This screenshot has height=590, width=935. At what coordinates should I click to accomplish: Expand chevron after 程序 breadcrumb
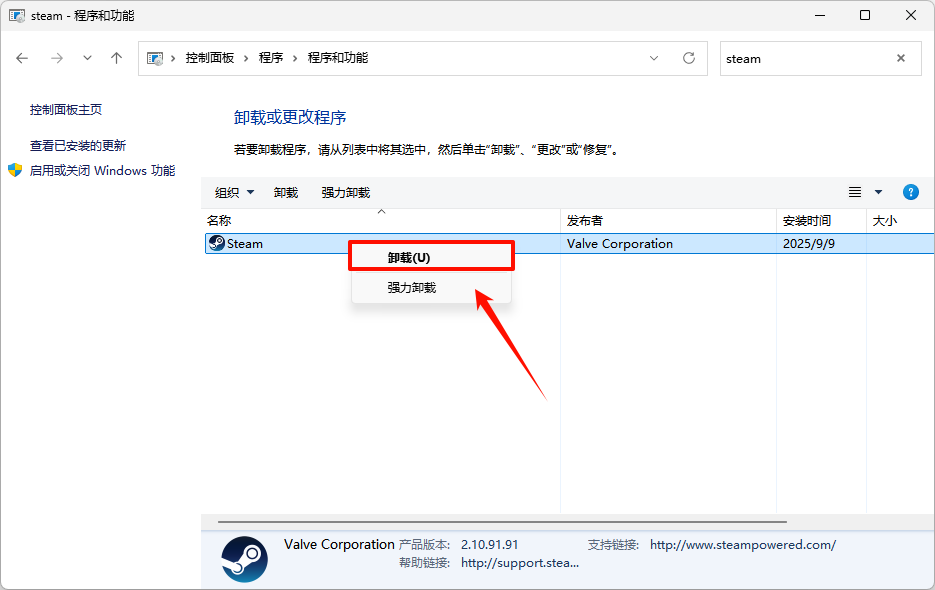coord(295,58)
